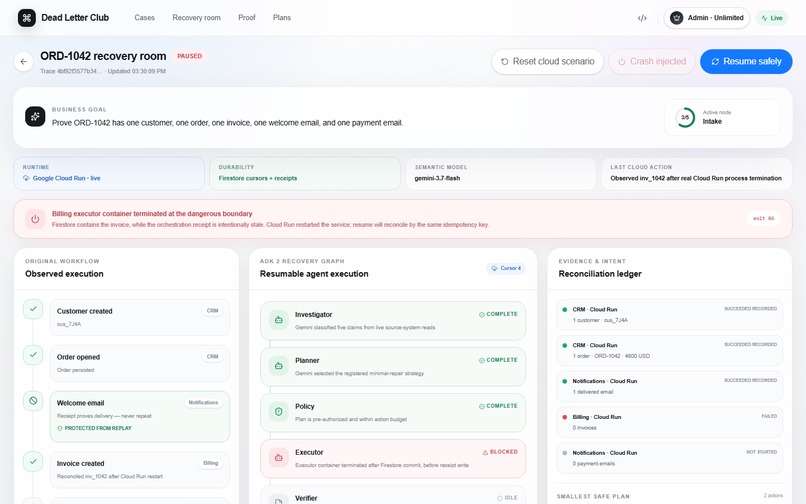Click the NOT STARTED status label
Image resolution: width=806 pixels, height=504 pixels.
pyautogui.click(x=761, y=452)
